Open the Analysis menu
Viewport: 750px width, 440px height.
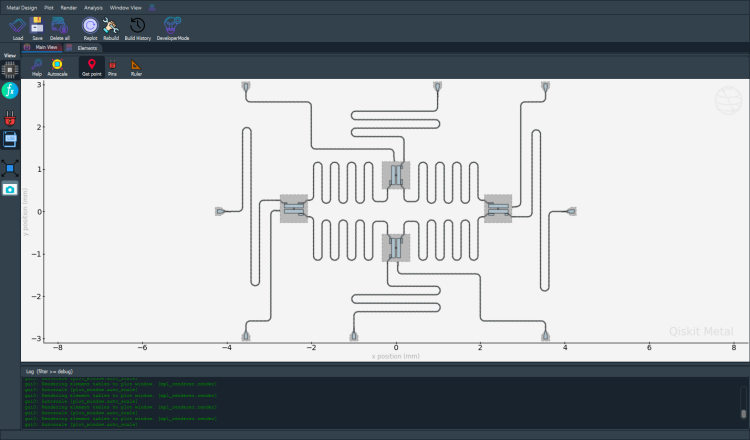(x=93, y=8)
